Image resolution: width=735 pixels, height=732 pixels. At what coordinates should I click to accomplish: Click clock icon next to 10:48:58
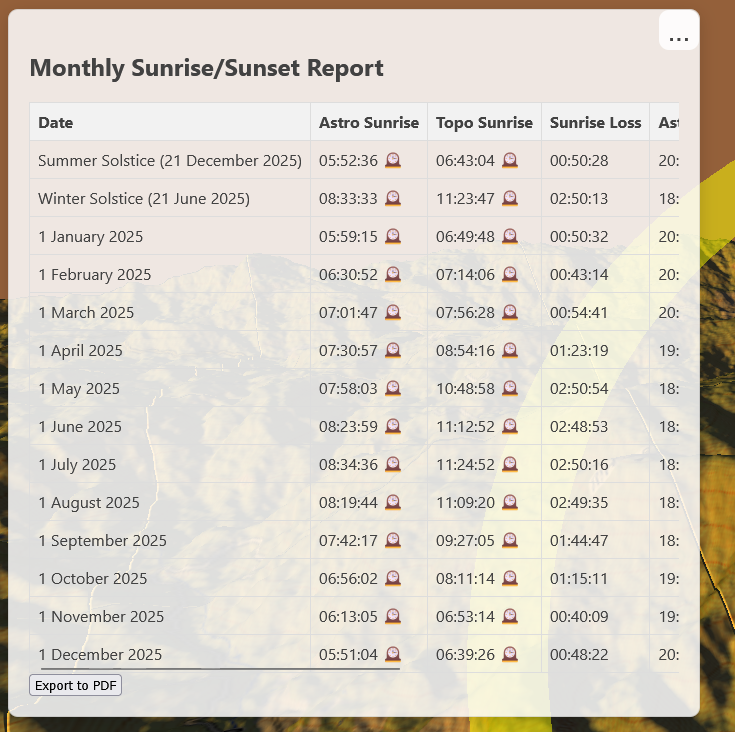click(x=510, y=388)
